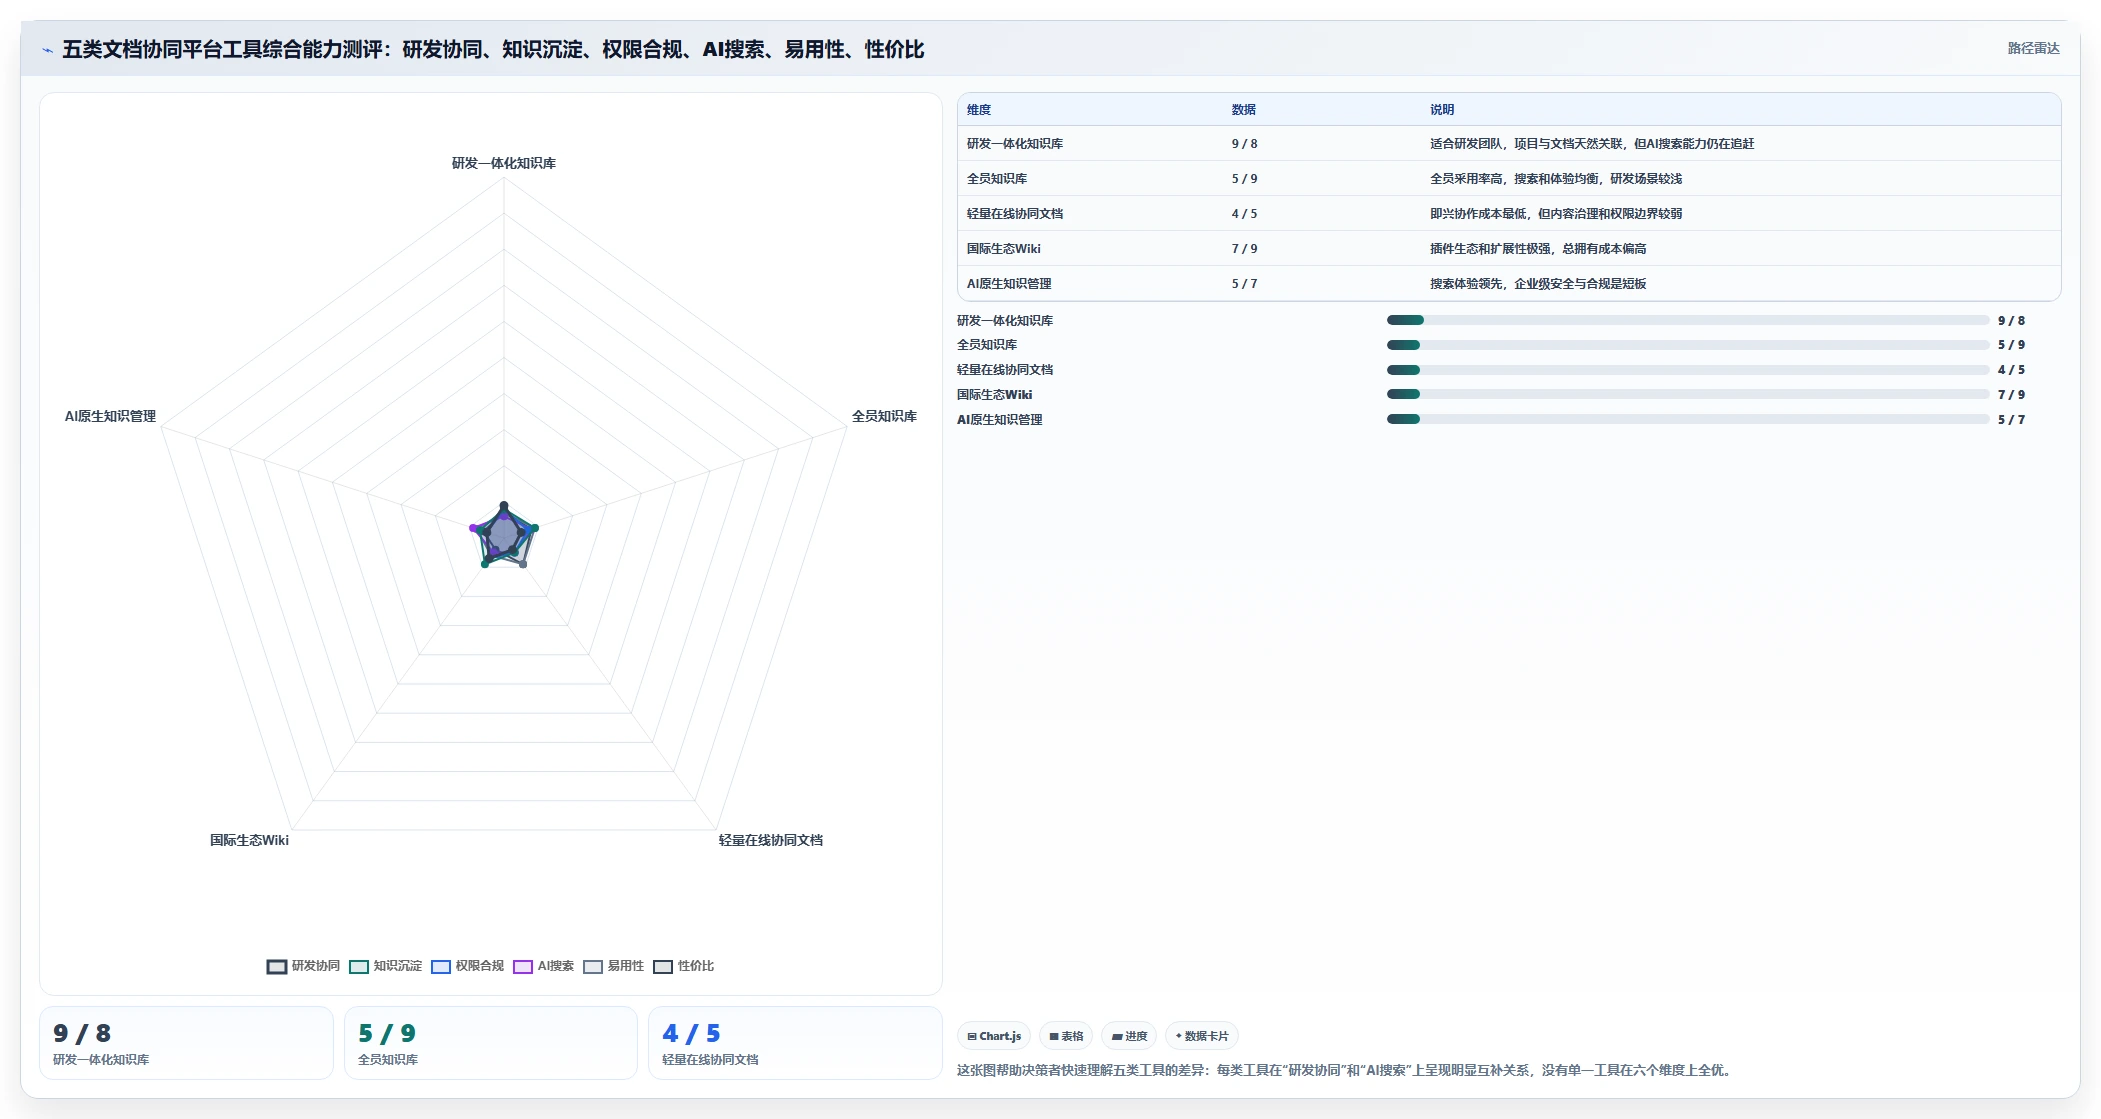The image size is (2101, 1119).
Task: Click the main title heading
Action: pos(493,49)
